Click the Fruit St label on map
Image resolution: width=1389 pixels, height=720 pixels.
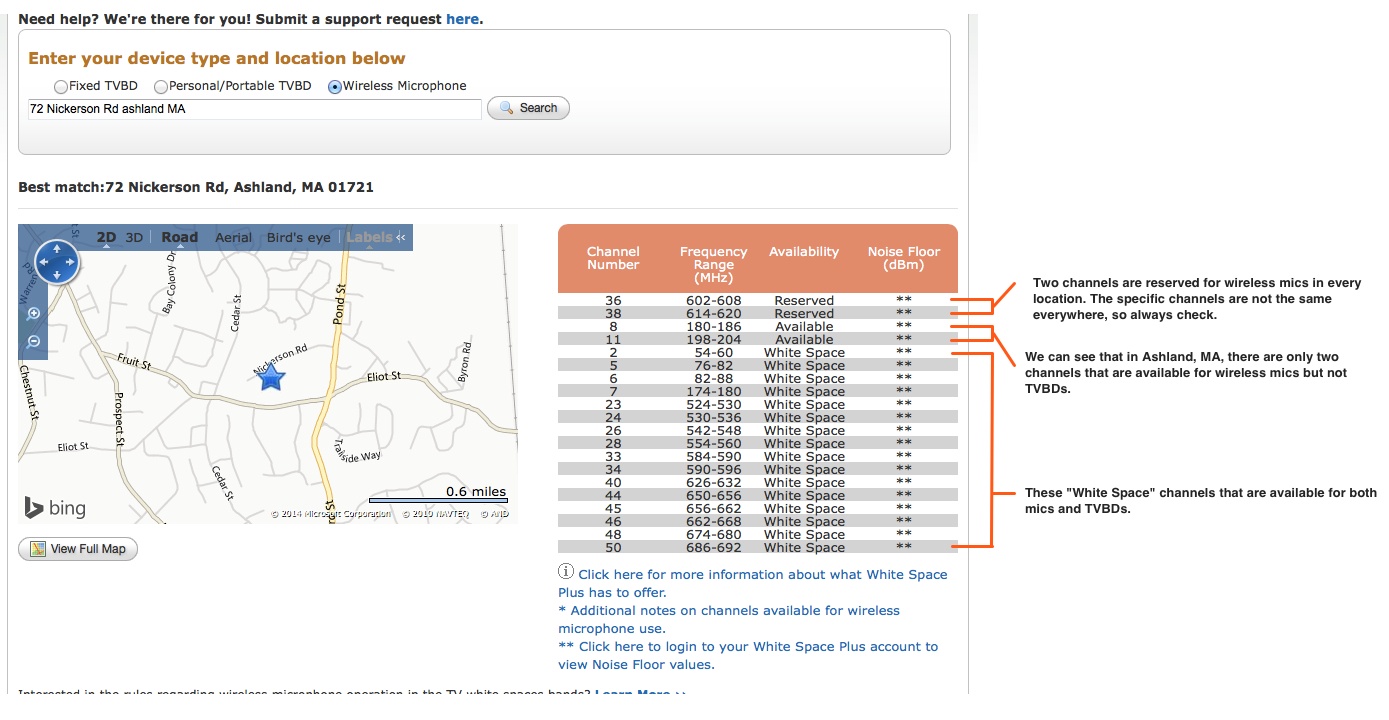click(x=133, y=364)
